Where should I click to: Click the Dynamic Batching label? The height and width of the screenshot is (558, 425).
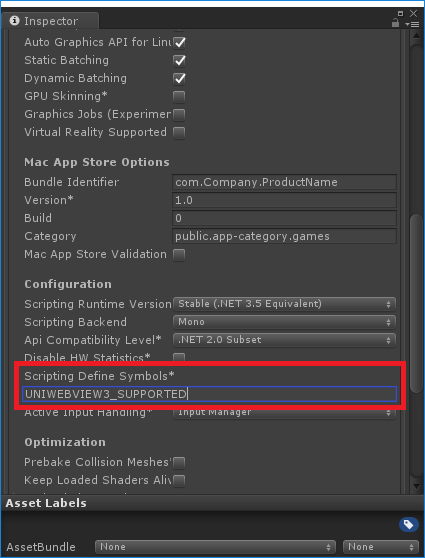coord(75,78)
